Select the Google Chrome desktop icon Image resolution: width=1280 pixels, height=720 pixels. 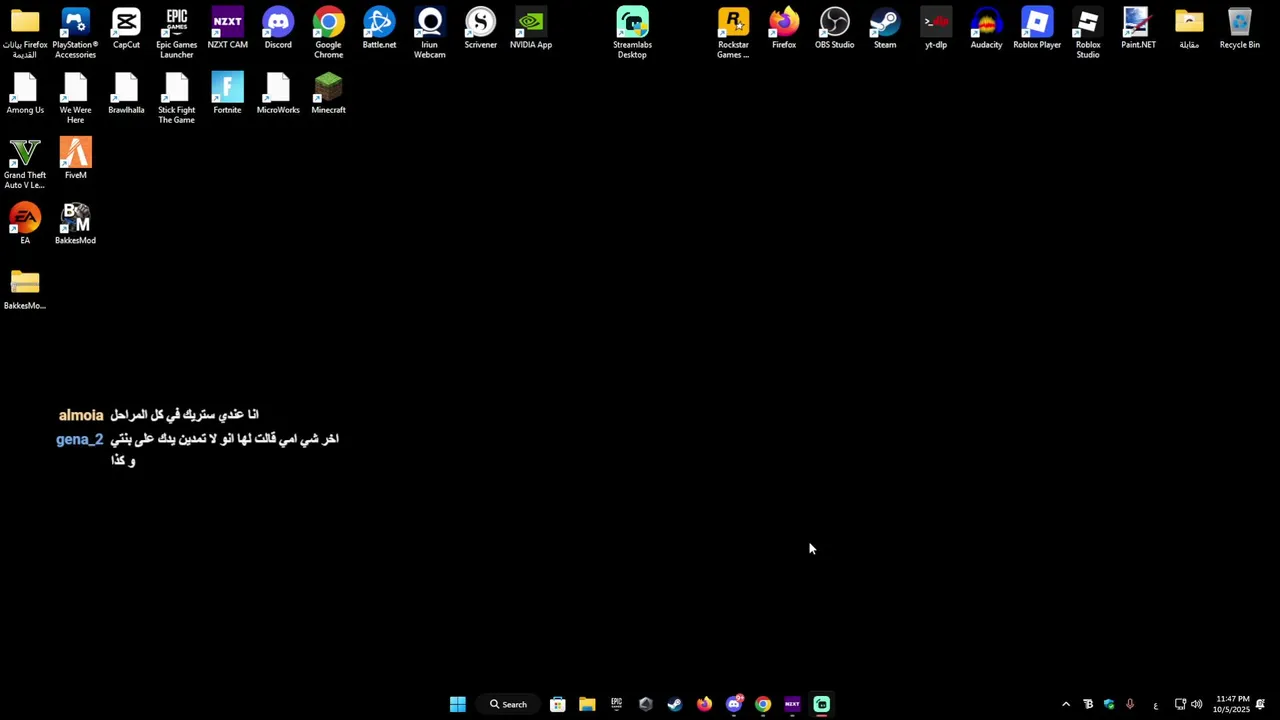click(x=328, y=33)
